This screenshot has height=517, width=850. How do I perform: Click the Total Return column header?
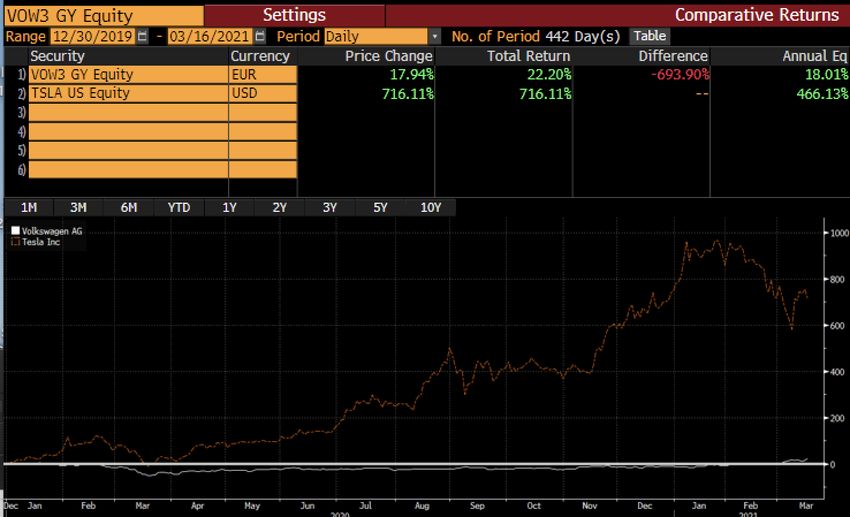pyautogui.click(x=529, y=56)
